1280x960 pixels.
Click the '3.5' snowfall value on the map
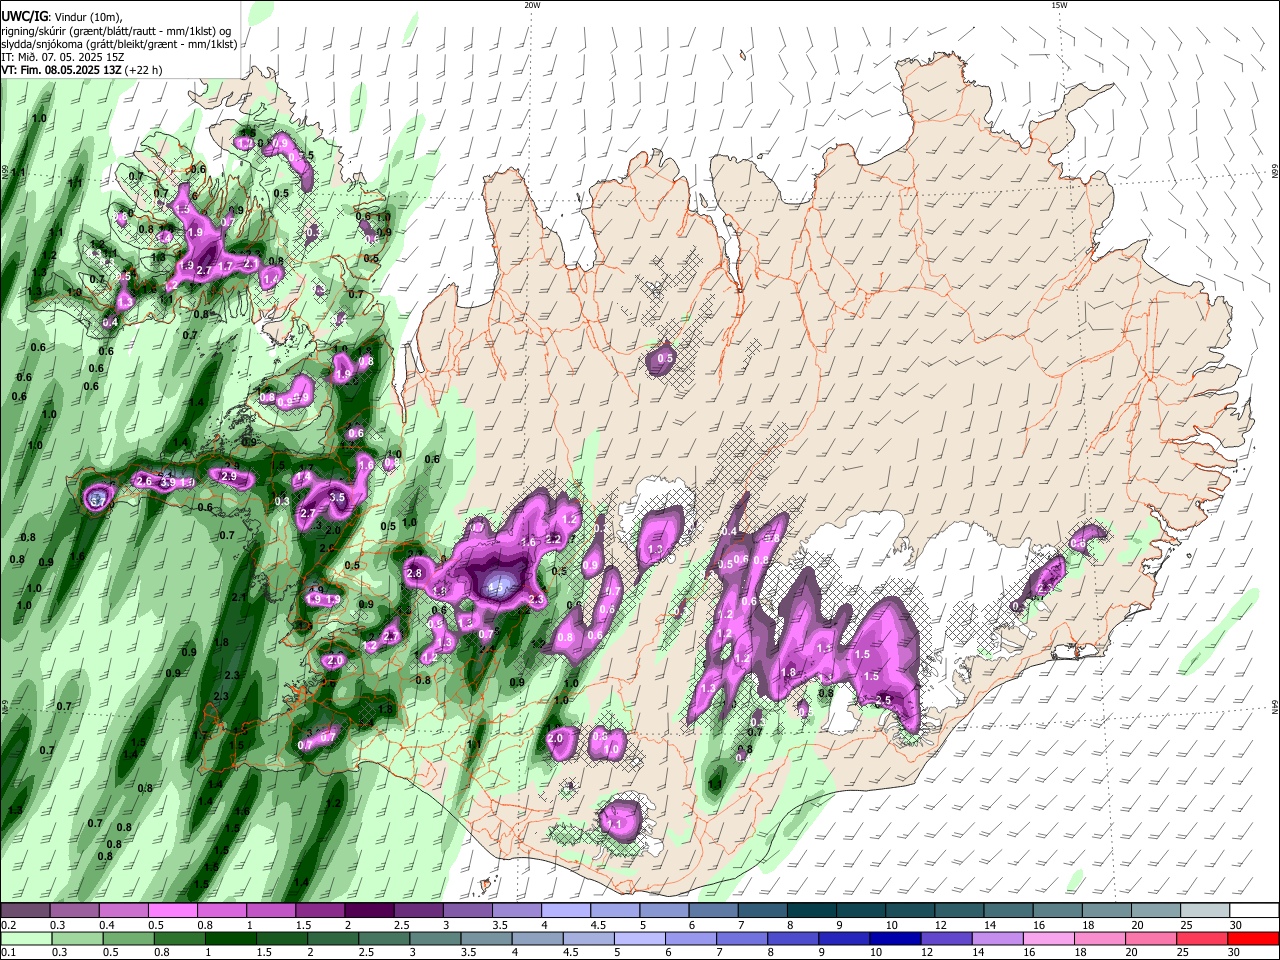(x=337, y=497)
